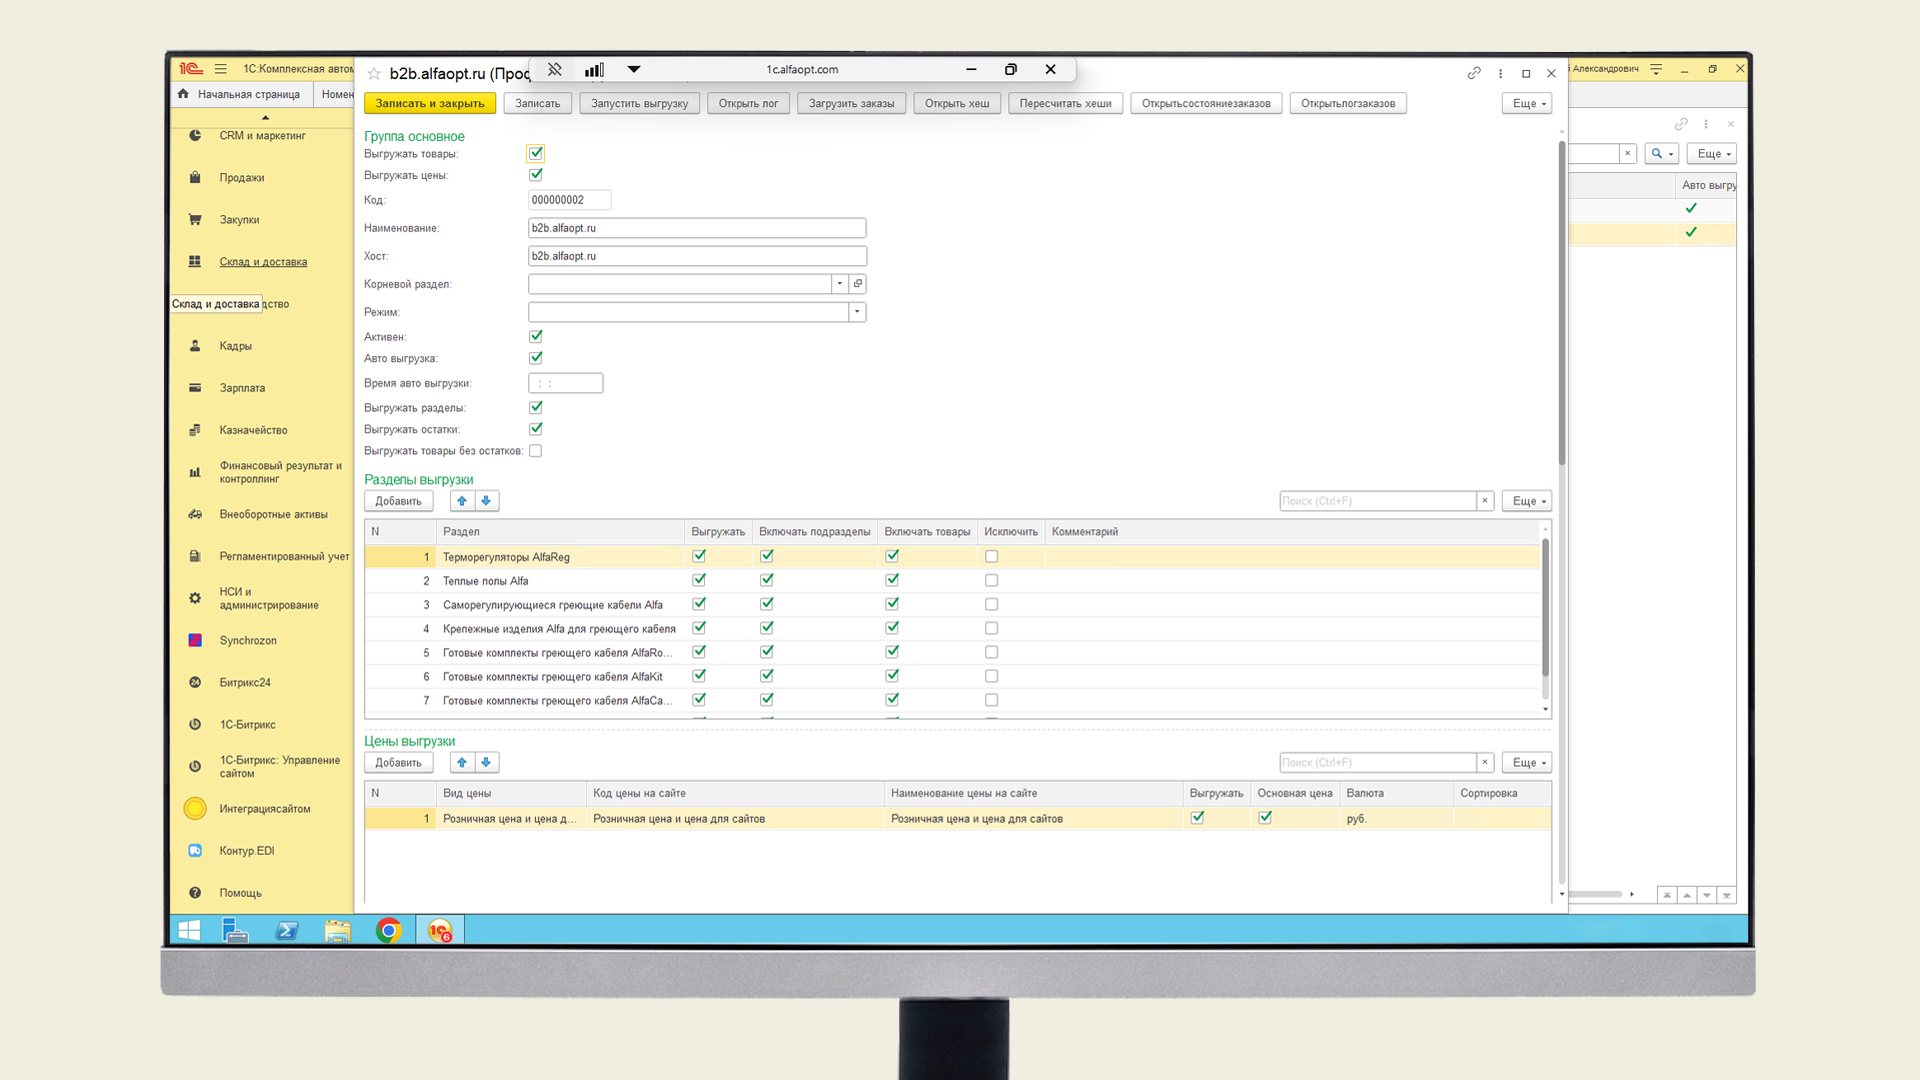
Task: Move price row down in Цены выгрузки
Action: click(x=486, y=762)
